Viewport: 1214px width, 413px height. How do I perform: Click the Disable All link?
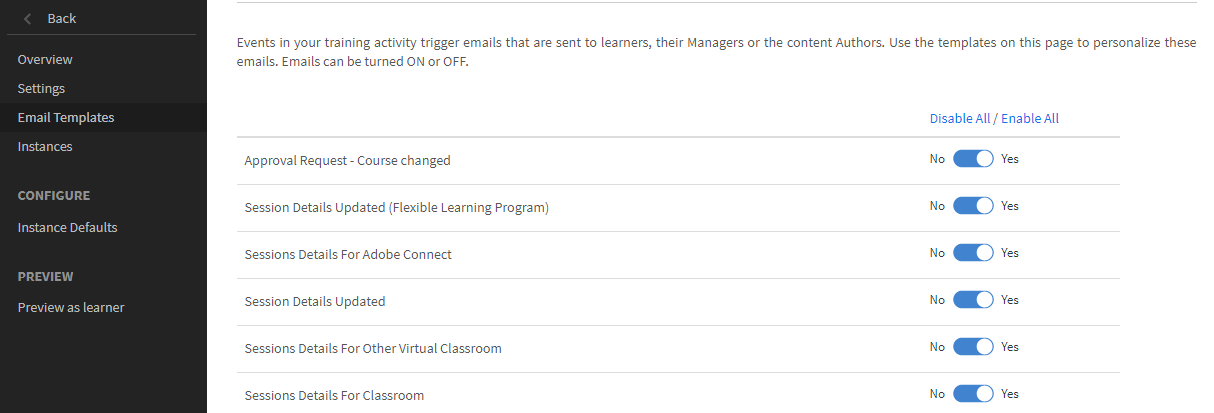pyautogui.click(x=959, y=118)
